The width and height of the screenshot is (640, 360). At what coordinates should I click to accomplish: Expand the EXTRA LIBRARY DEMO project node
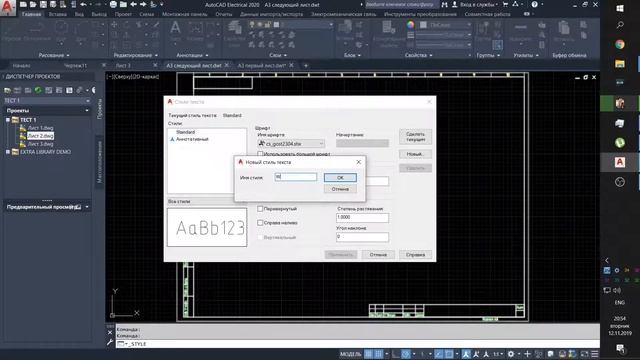[8, 152]
